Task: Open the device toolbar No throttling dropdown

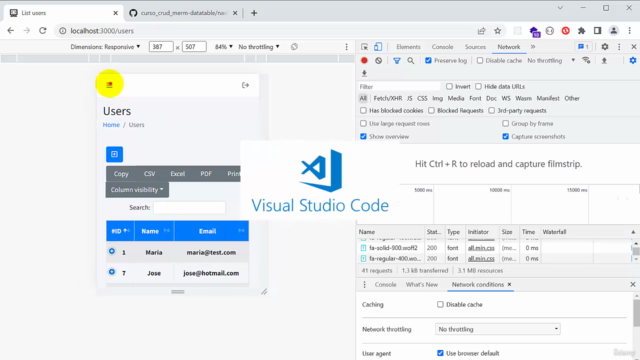Action: tap(259, 47)
